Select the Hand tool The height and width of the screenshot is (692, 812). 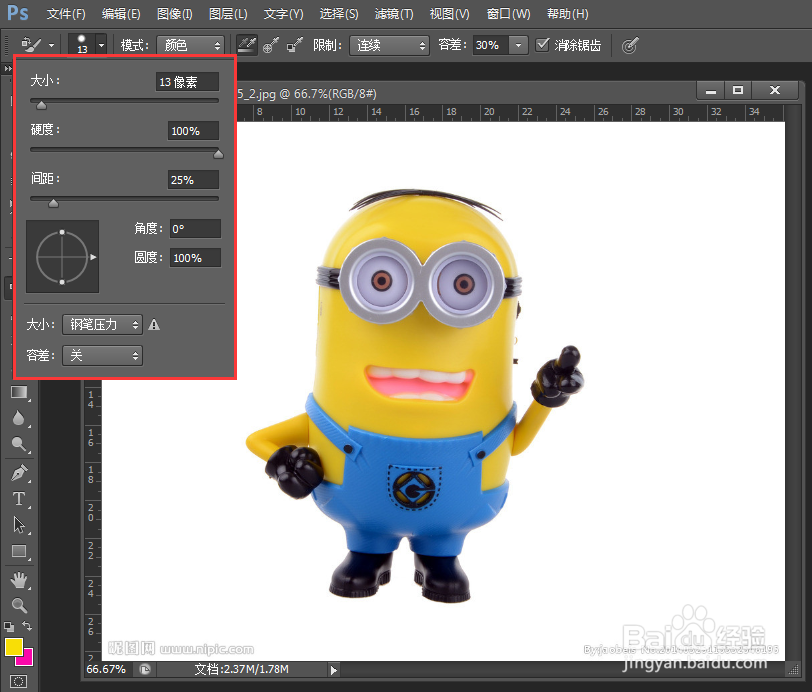(x=19, y=580)
